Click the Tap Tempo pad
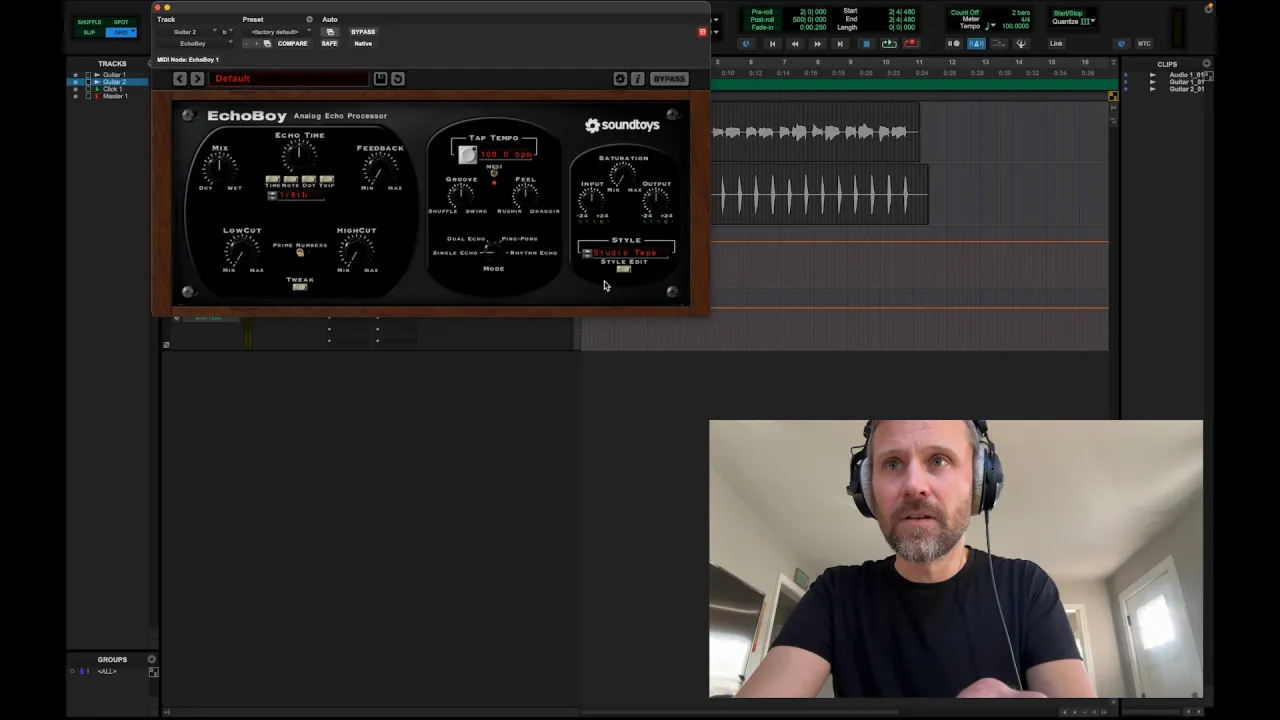The image size is (1280, 720). click(467, 154)
